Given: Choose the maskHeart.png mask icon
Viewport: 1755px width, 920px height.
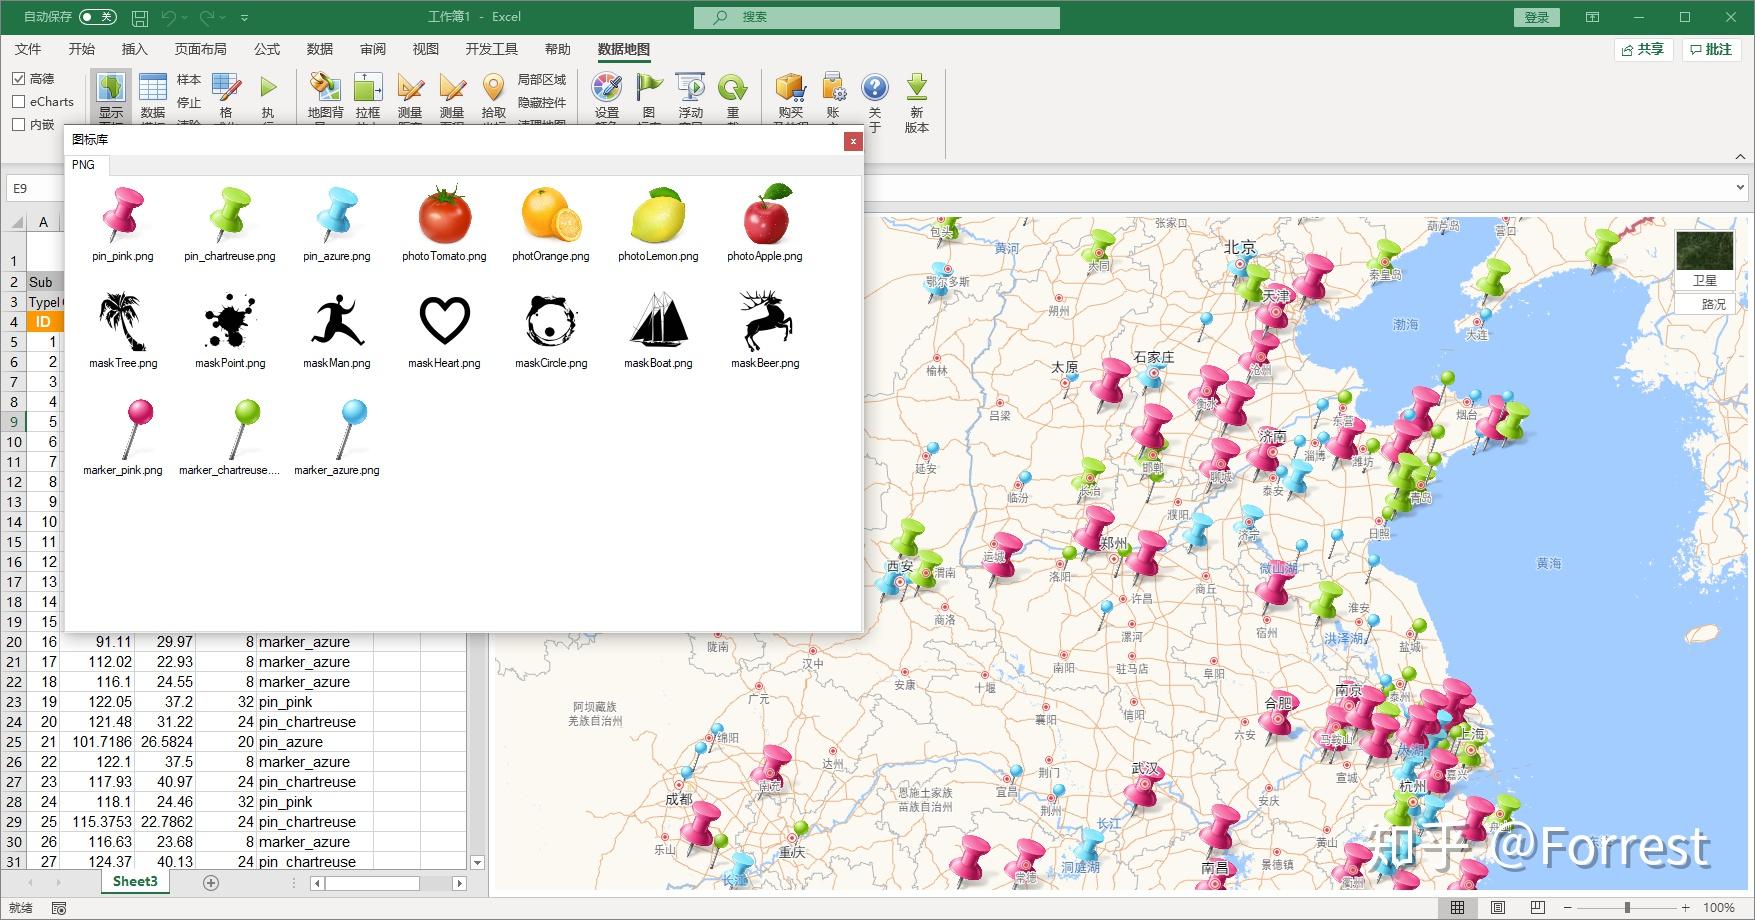Looking at the screenshot, I should (x=443, y=322).
